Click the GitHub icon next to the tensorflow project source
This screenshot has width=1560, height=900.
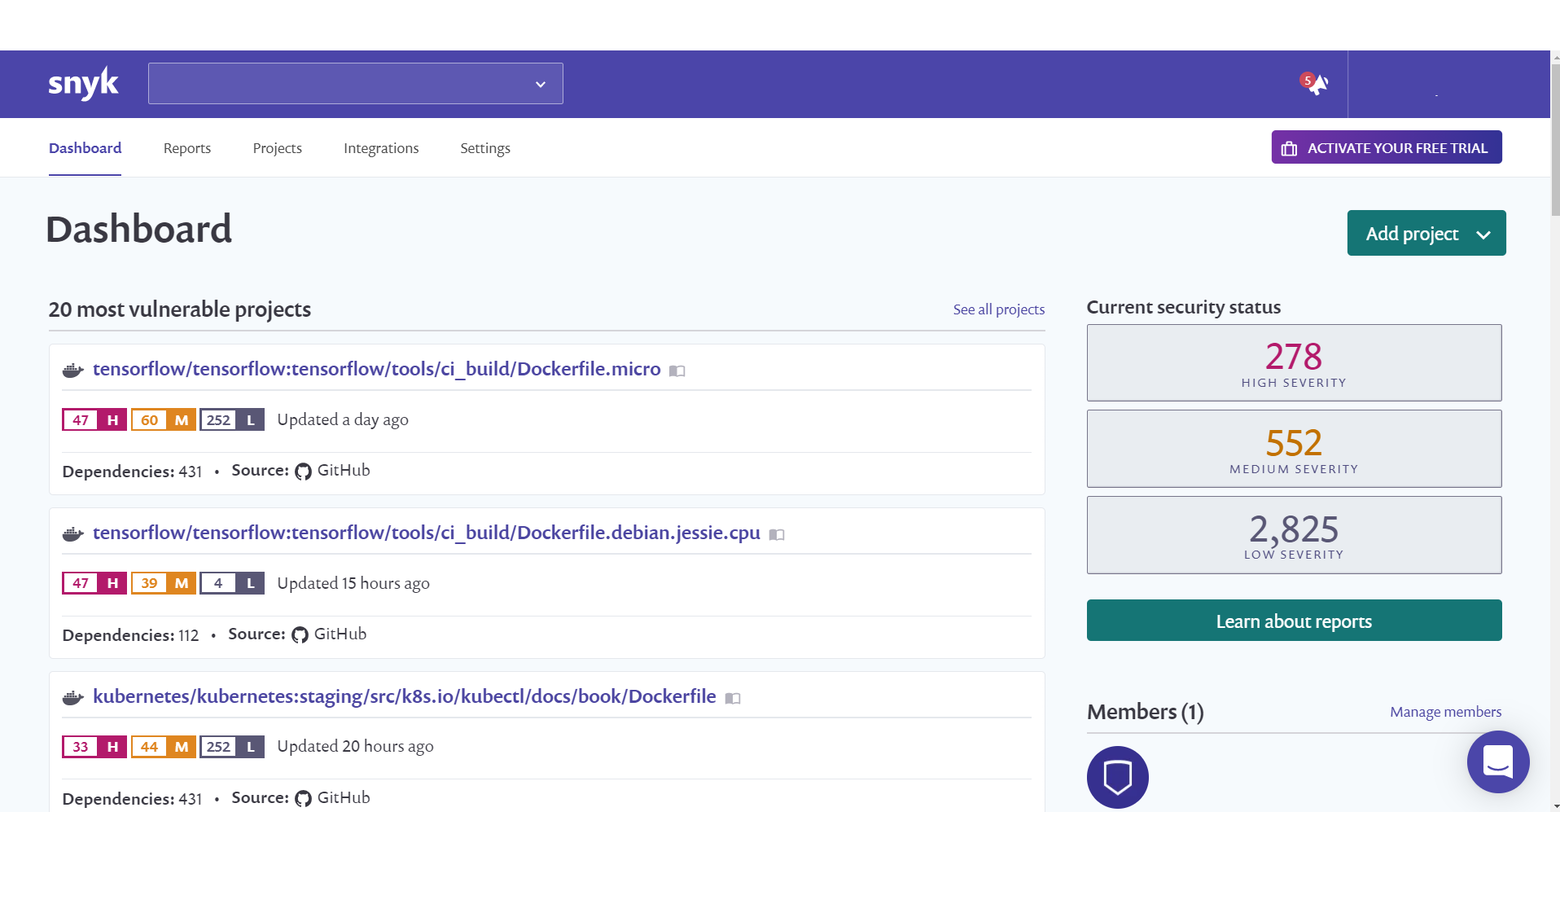tap(303, 470)
